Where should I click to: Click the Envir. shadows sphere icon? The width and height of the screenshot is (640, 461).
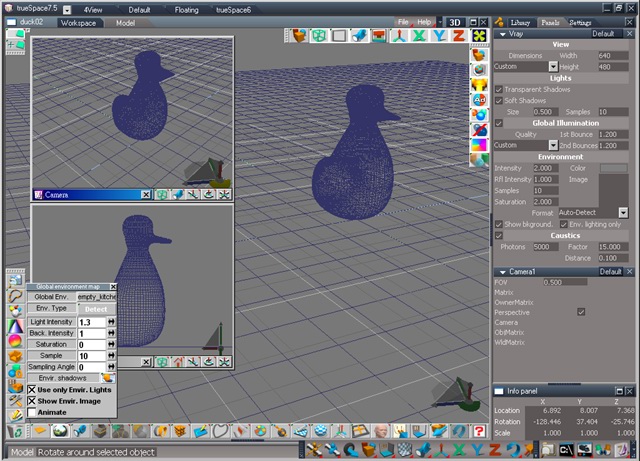pyautogui.click(x=108, y=378)
